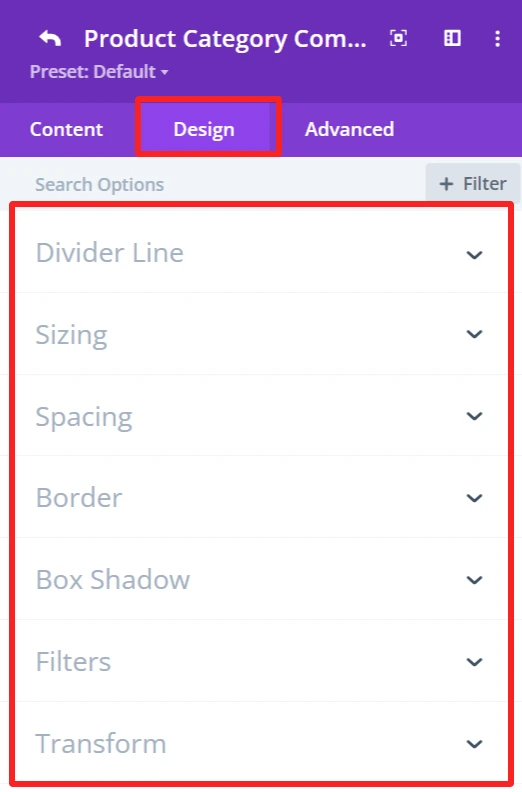Expand the Divider Line section chevron
The height and width of the screenshot is (792, 522).
(474, 255)
